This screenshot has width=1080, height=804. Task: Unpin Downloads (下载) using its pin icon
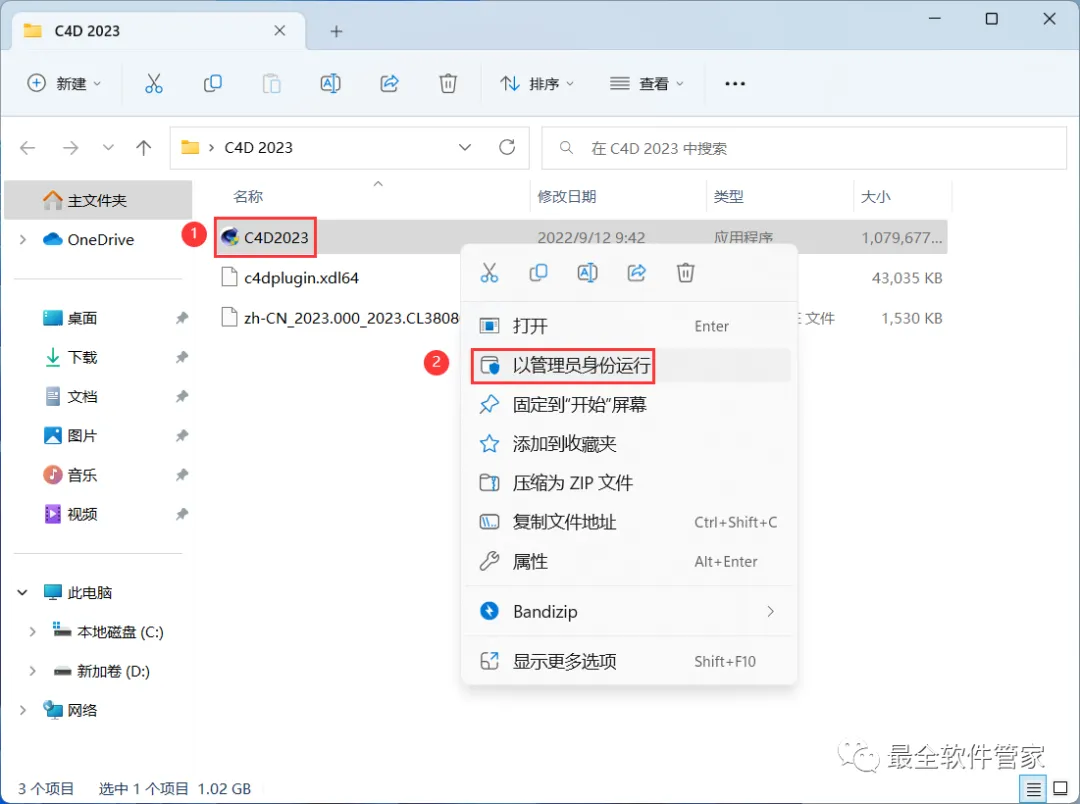(x=181, y=357)
